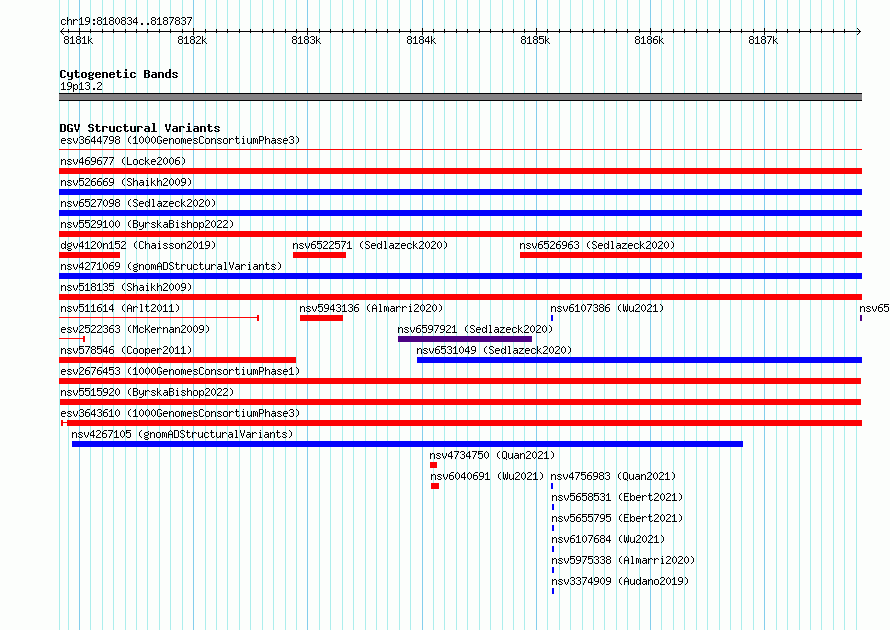The image size is (890, 630).
Task: Open nsv526669 (Shaikh2009) variant label
Action: point(126,182)
